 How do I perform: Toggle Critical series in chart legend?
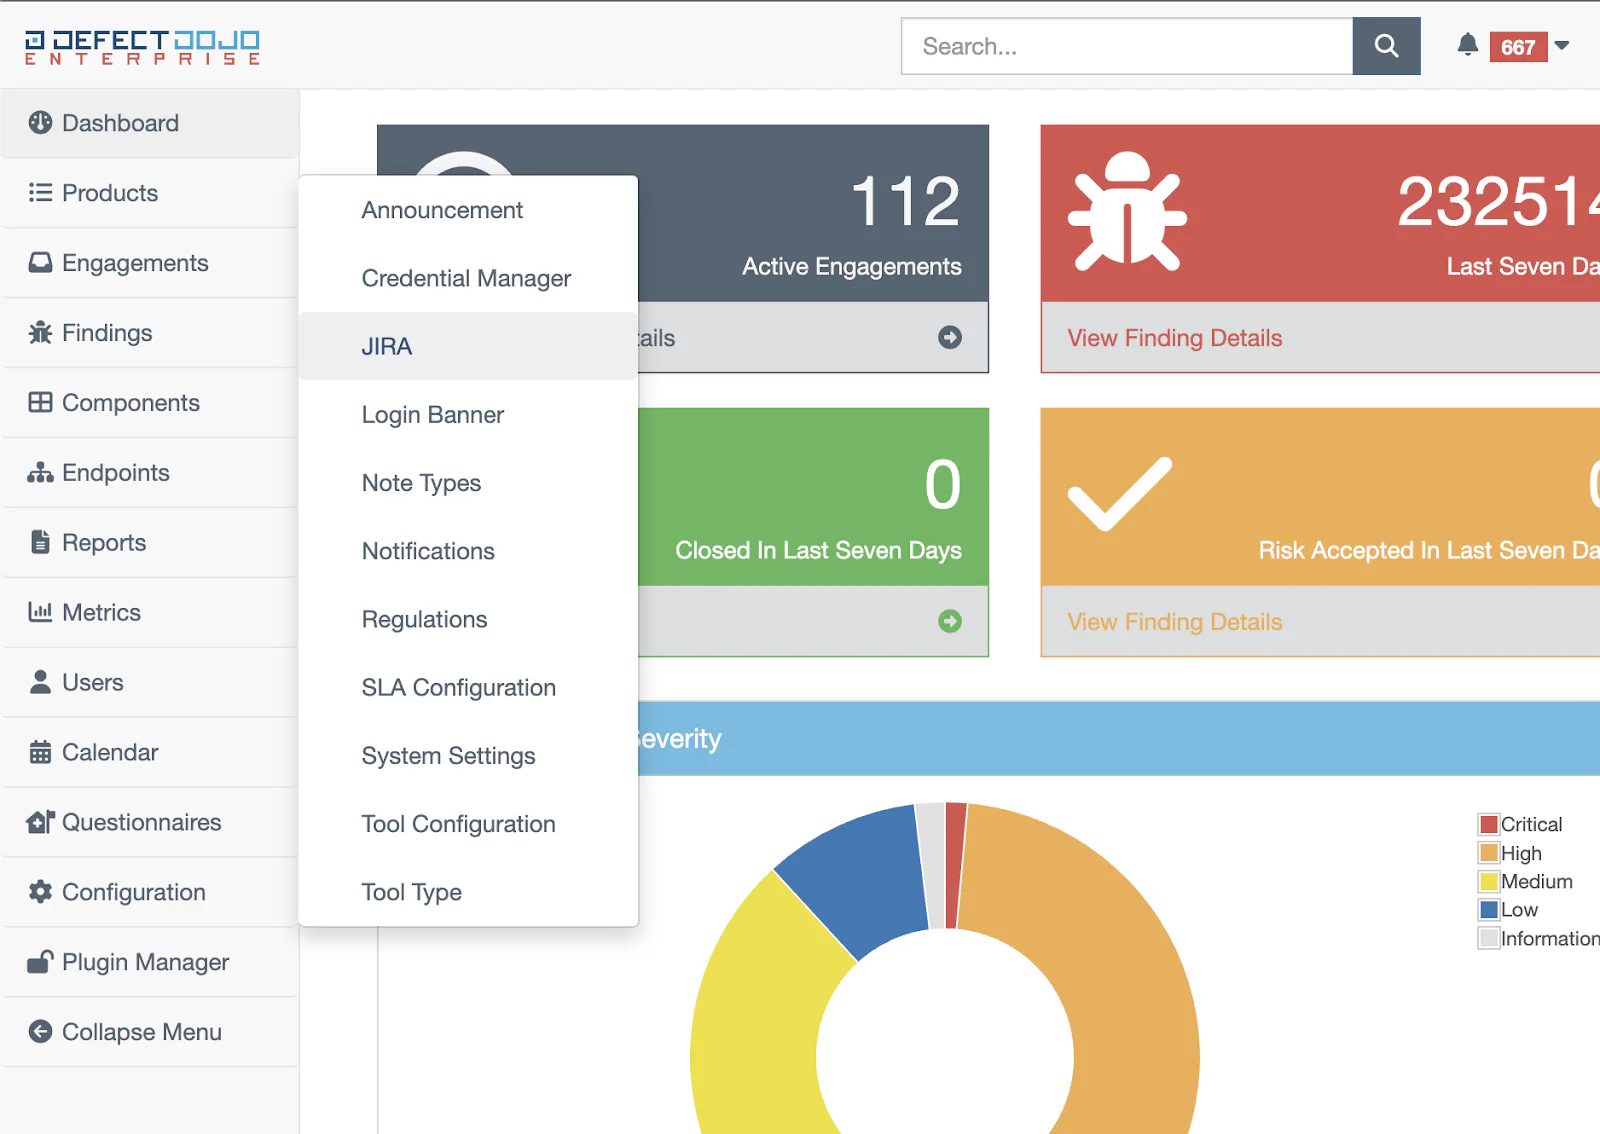point(1489,825)
